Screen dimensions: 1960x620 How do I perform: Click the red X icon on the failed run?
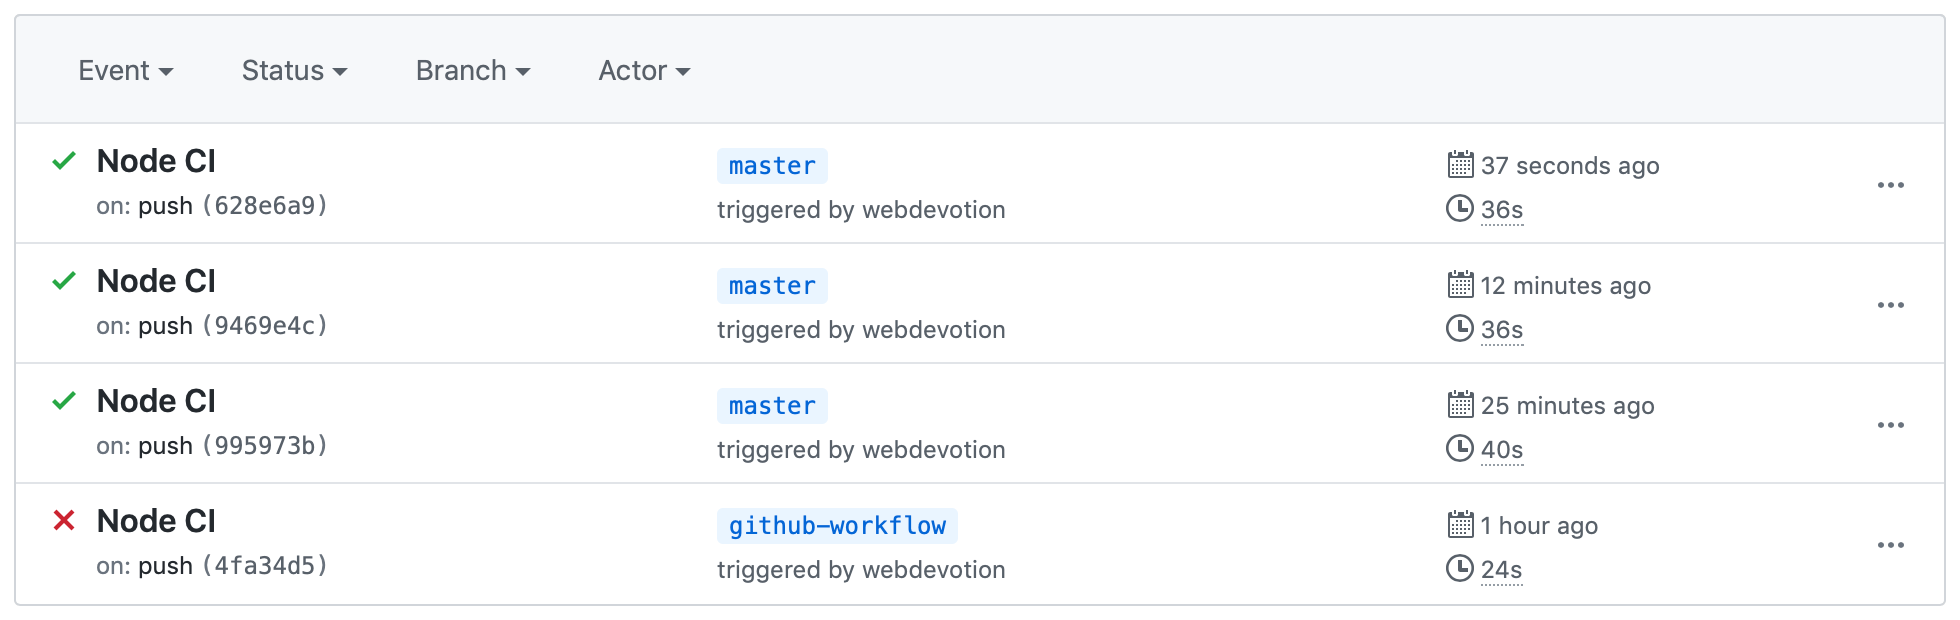click(x=64, y=521)
